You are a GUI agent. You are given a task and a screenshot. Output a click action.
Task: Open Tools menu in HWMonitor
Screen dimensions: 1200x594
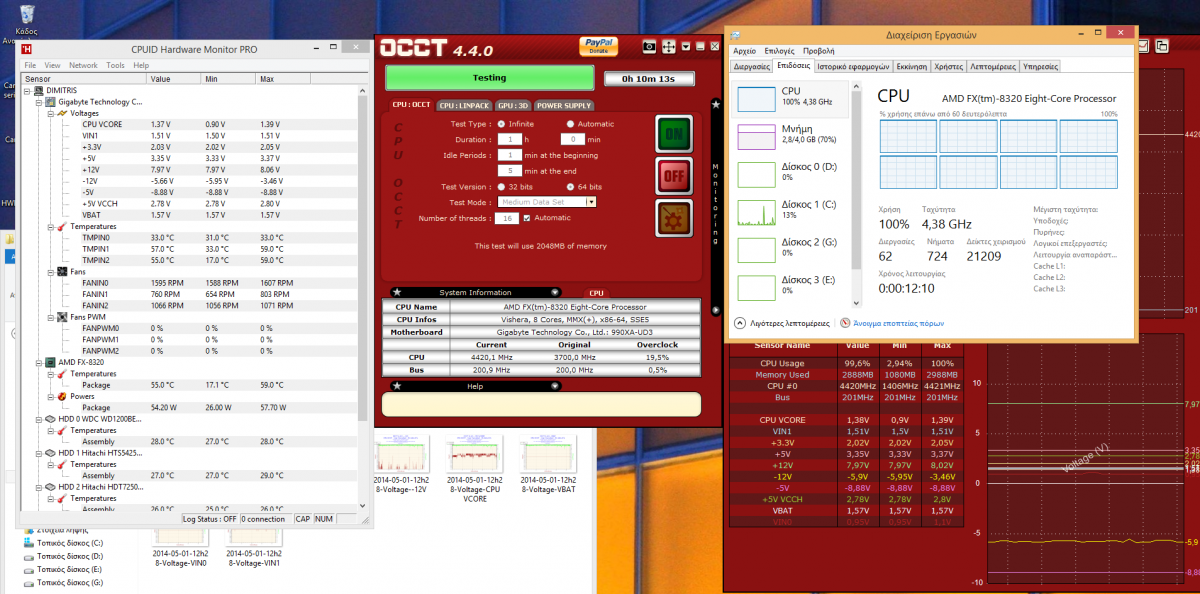pyautogui.click(x=116, y=65)
